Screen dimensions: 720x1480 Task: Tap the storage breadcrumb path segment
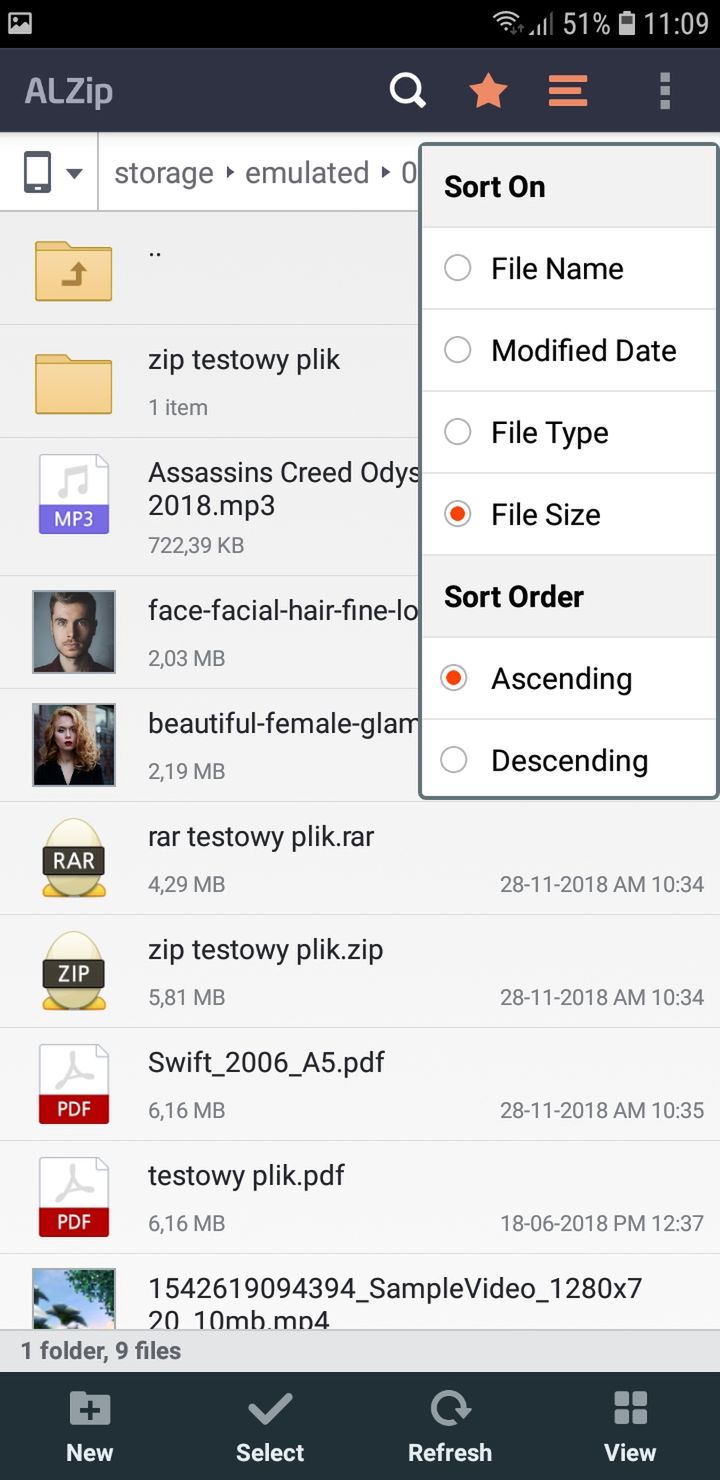point(164,173)
